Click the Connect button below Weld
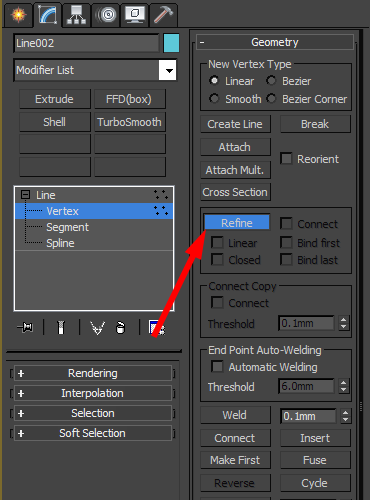 [235, 438]
